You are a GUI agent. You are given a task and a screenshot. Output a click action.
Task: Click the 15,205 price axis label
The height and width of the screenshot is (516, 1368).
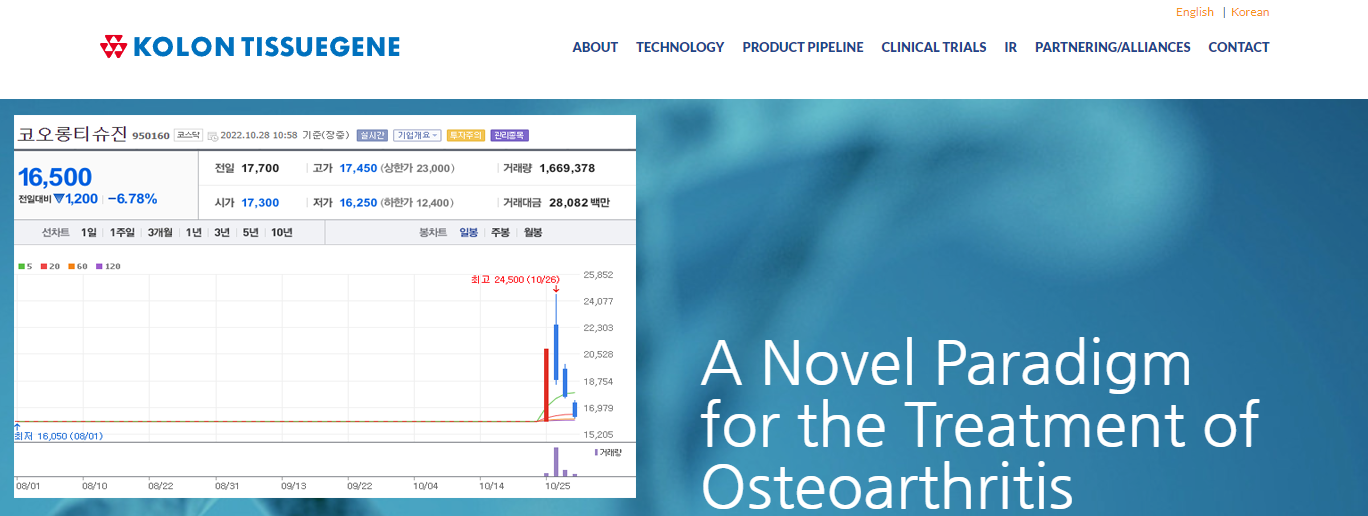click(x=598, y=435)
